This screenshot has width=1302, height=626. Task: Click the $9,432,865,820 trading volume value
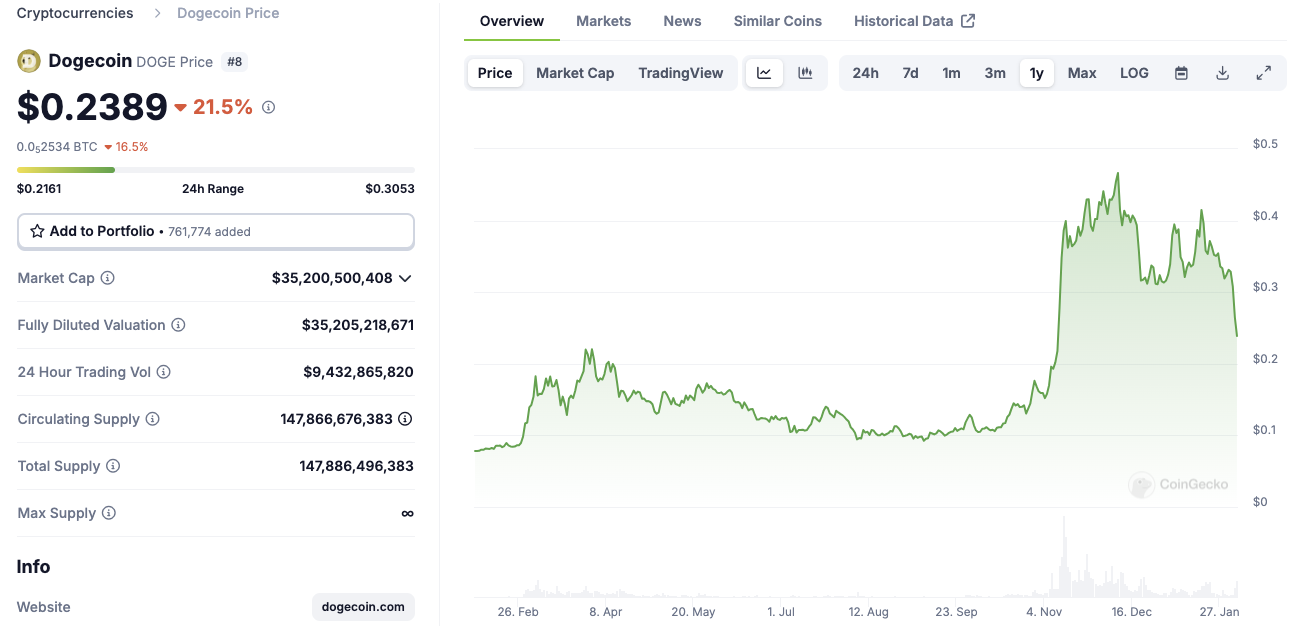359,372
